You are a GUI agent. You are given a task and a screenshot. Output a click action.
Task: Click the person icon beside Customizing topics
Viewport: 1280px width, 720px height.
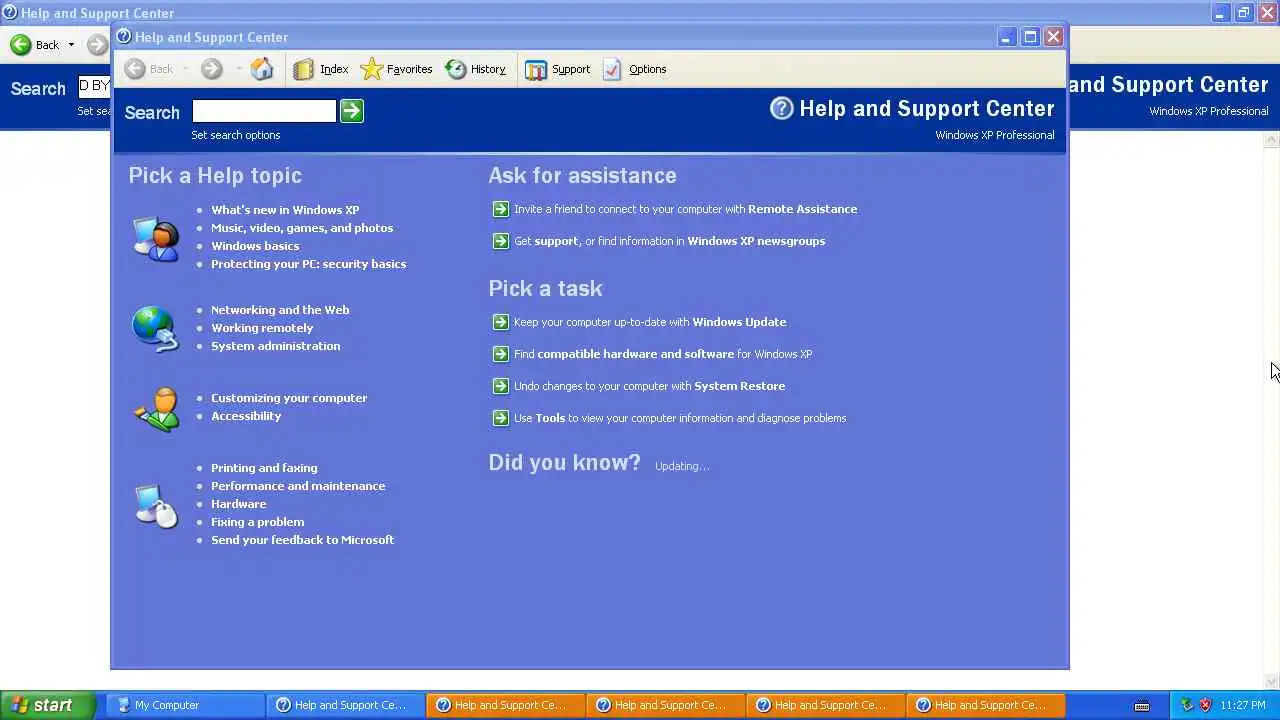(157, 409)
